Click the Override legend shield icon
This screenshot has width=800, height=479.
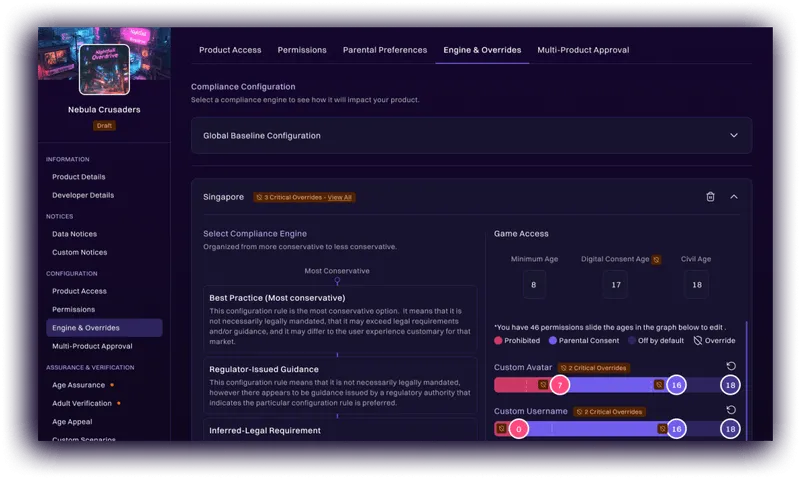(697, 341)
